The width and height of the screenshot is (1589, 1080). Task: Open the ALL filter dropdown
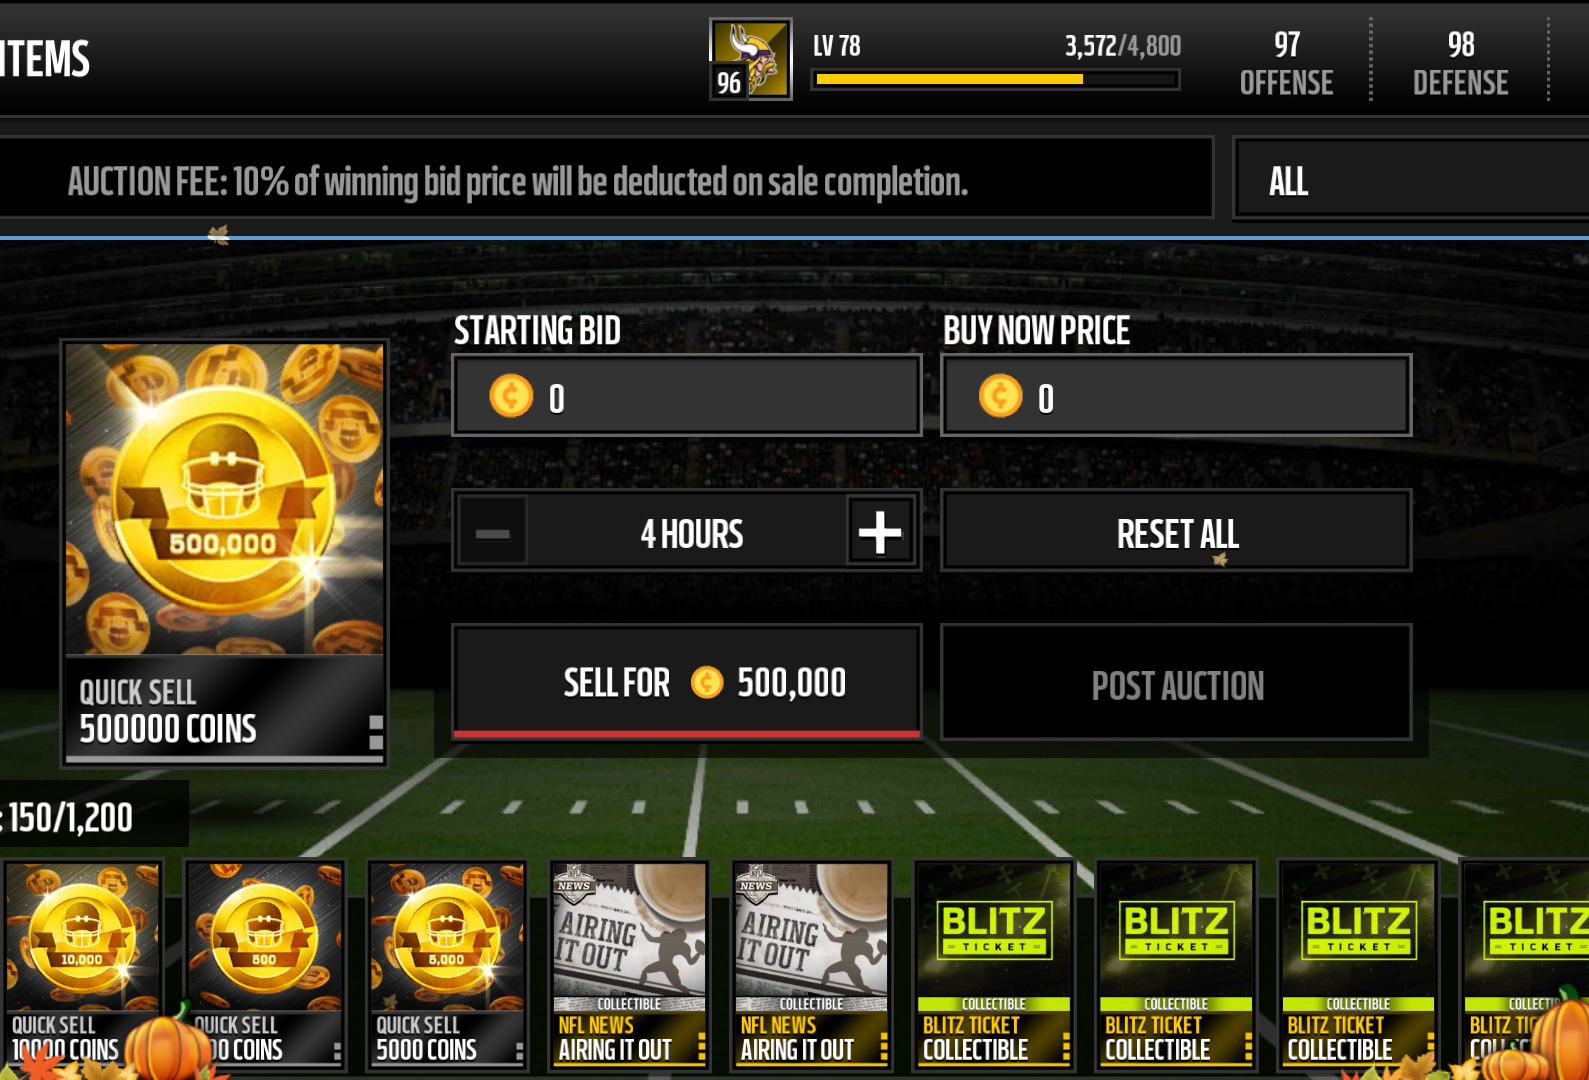(x=1411, y=180)
